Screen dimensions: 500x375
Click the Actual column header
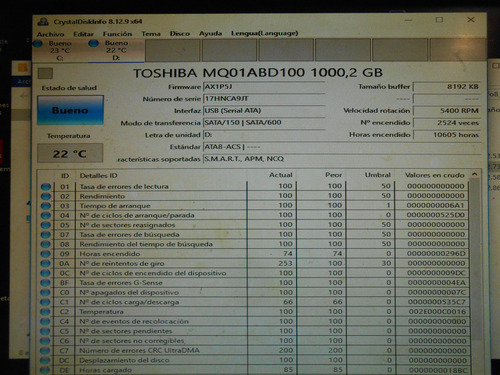point(281,175)
